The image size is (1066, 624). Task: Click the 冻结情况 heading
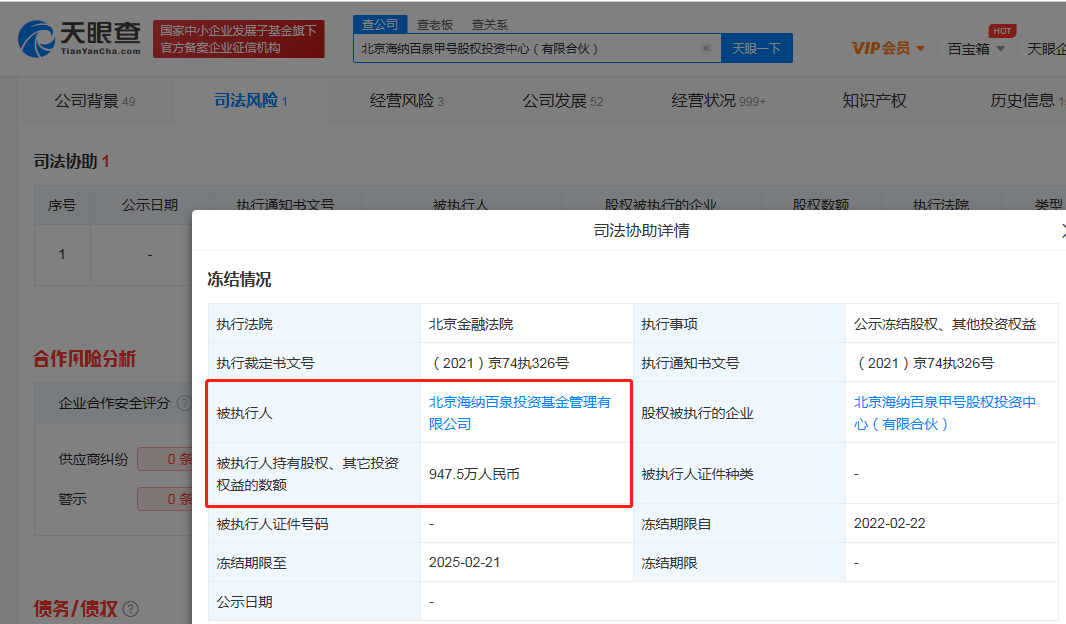239,279
